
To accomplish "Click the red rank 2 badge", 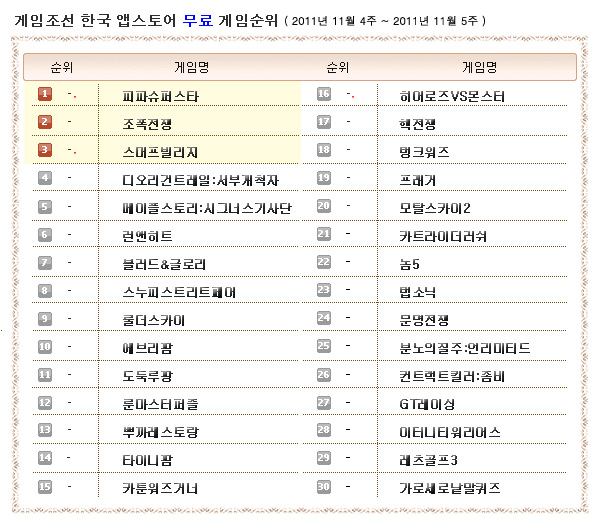I will [45, 122].
